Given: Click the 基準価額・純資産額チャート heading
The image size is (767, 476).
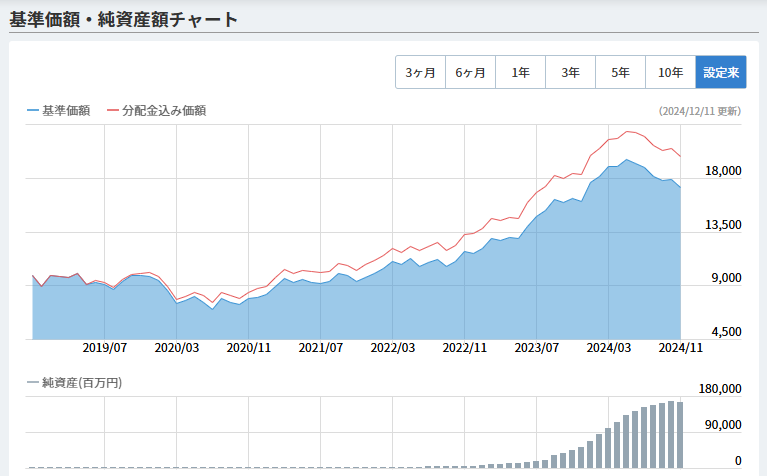Looking at the screenshot, I should [123, 20].
